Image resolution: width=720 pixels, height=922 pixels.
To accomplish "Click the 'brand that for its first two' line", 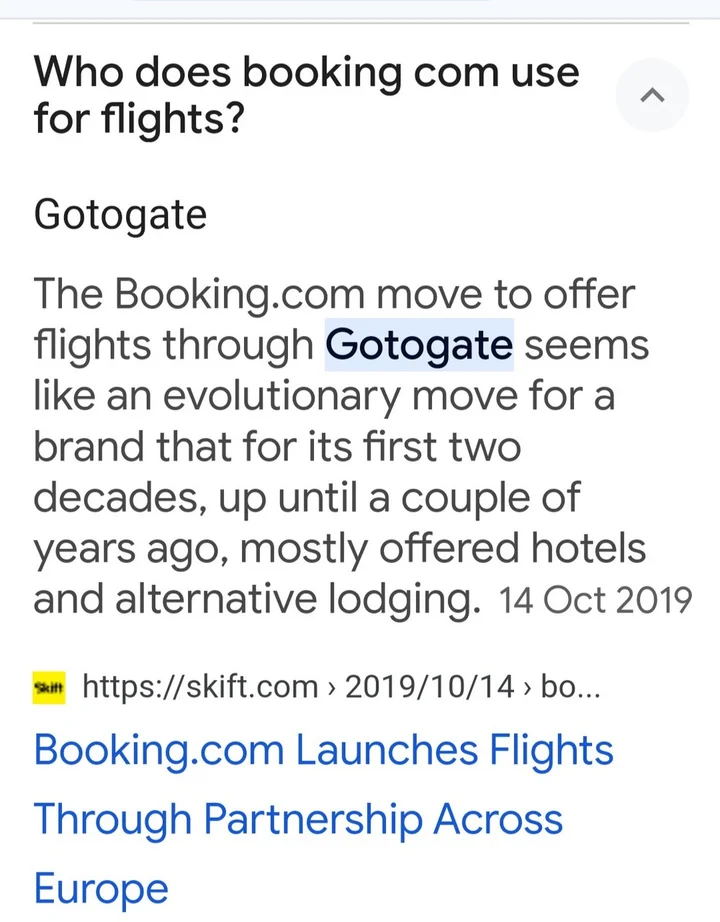I will coord(277,446).
